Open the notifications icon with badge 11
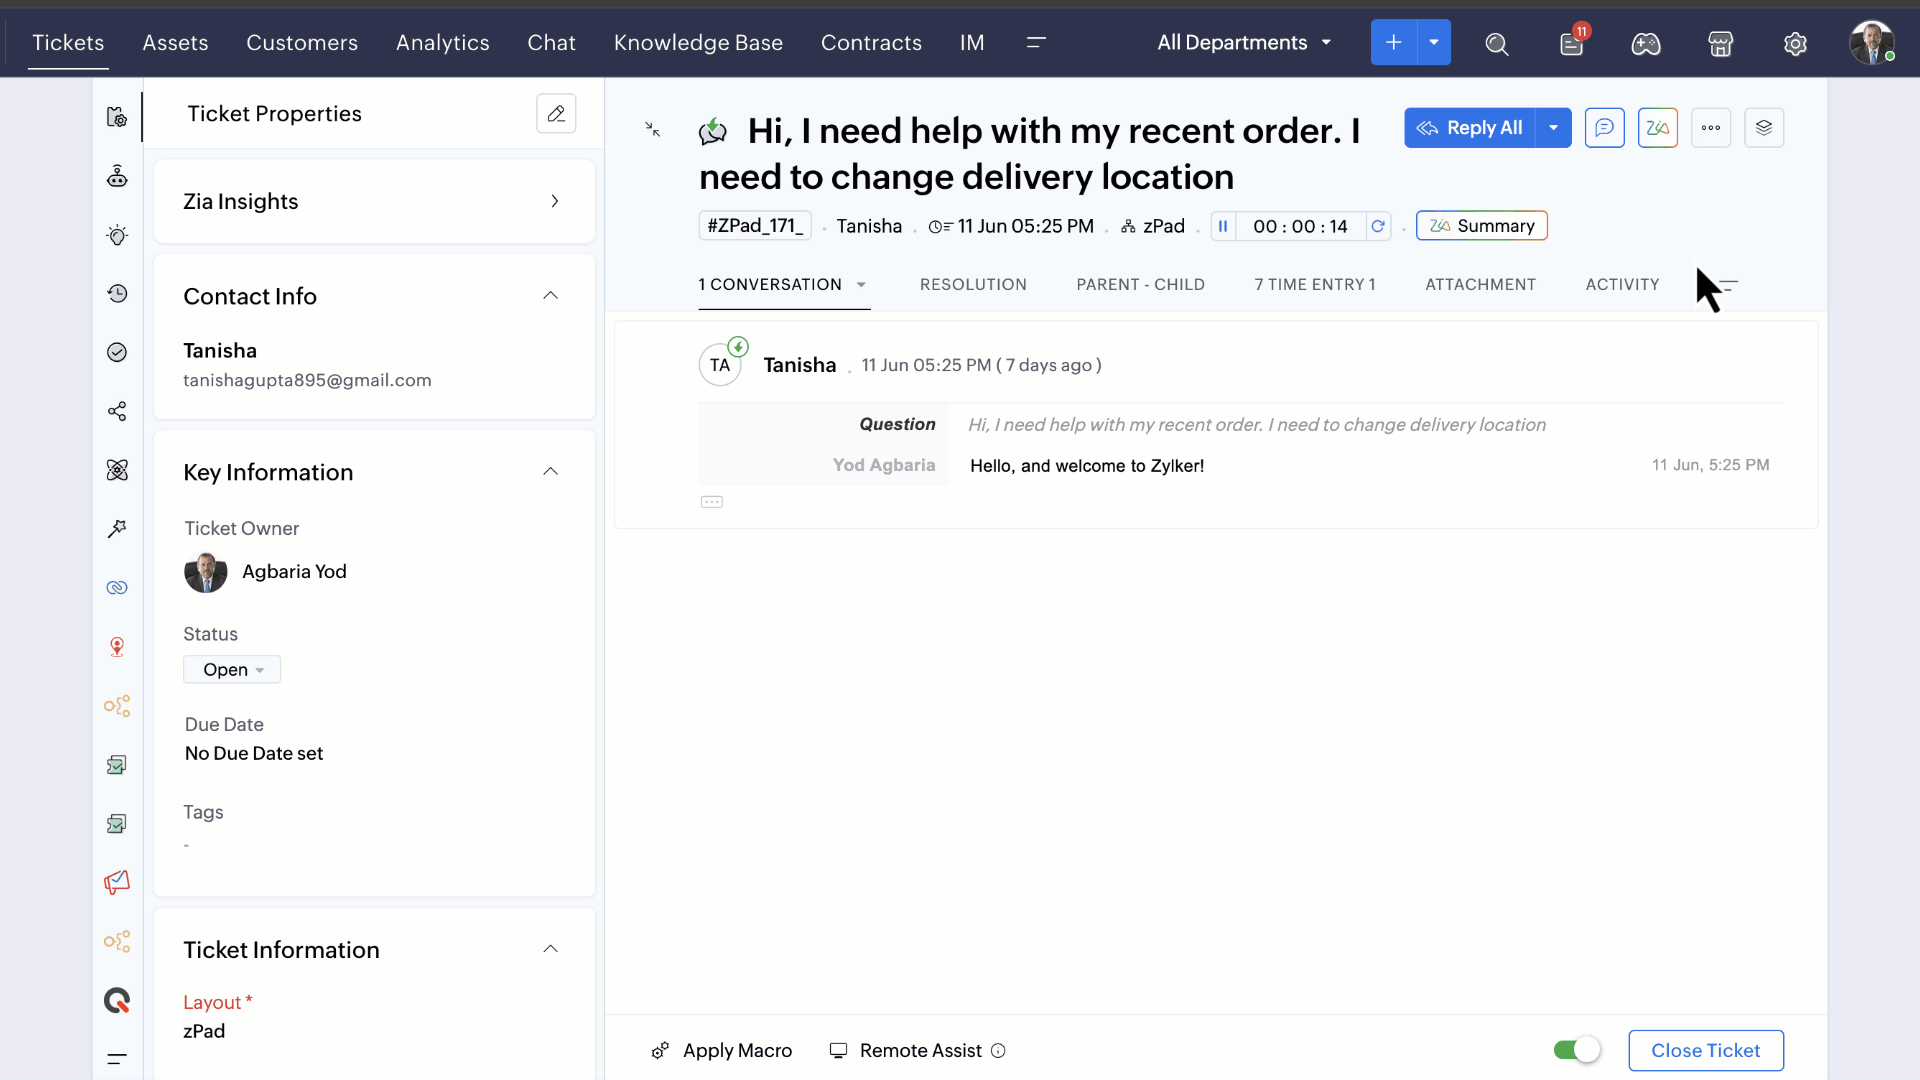 [1572, 43]
